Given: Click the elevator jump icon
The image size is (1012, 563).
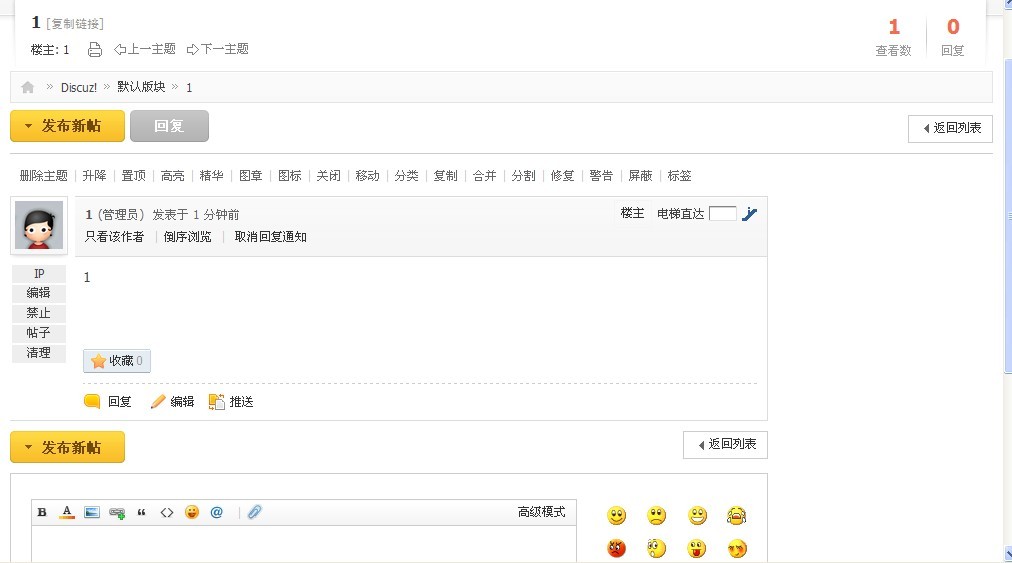Looking at the screenshot, I should pyautogui.click(x=749, y=214).
